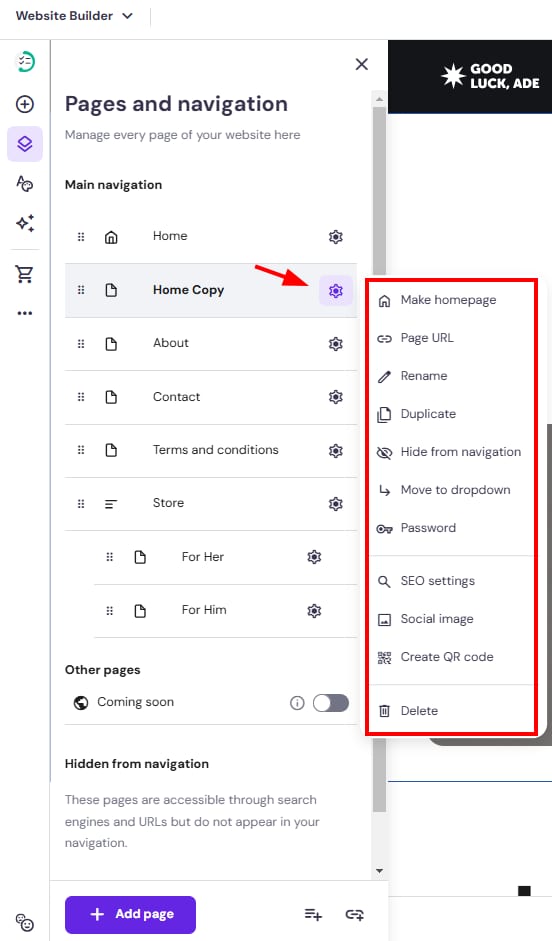Image resolution: width=552 pixels, height=941 pixels.
Task: Open settings gear for About page
Action: pos(335,343)
